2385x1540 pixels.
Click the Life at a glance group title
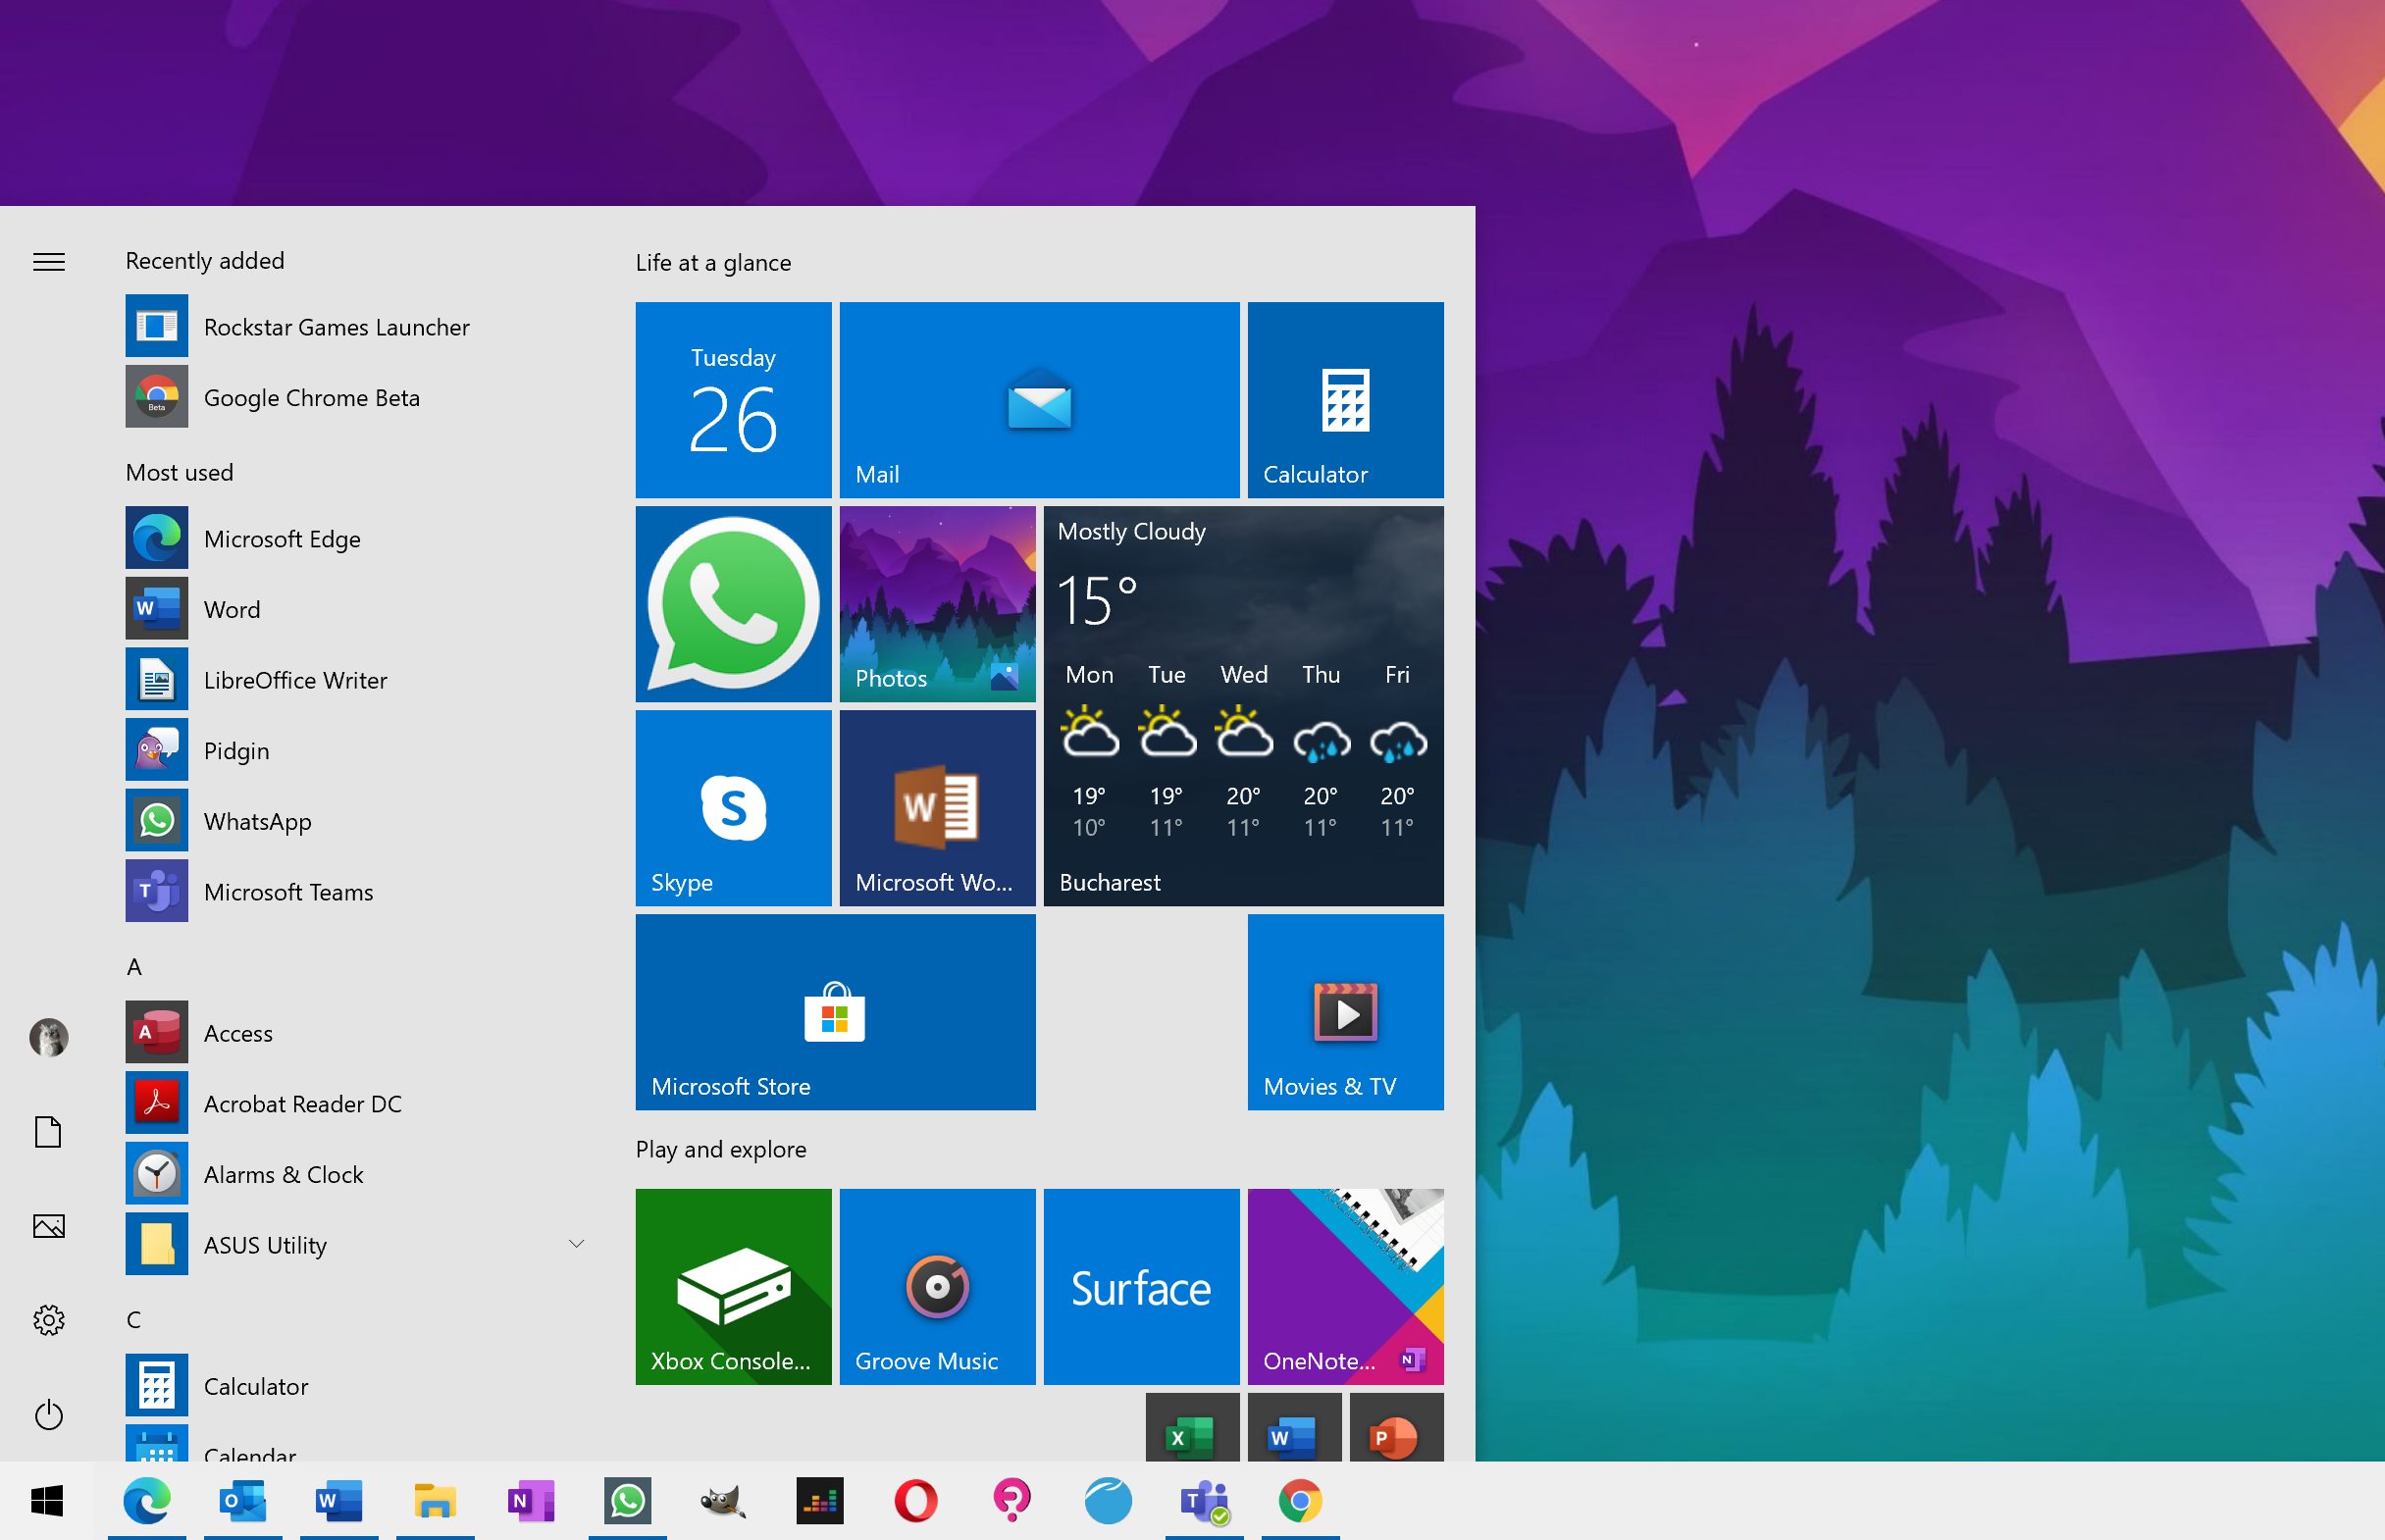coord(713,263)
